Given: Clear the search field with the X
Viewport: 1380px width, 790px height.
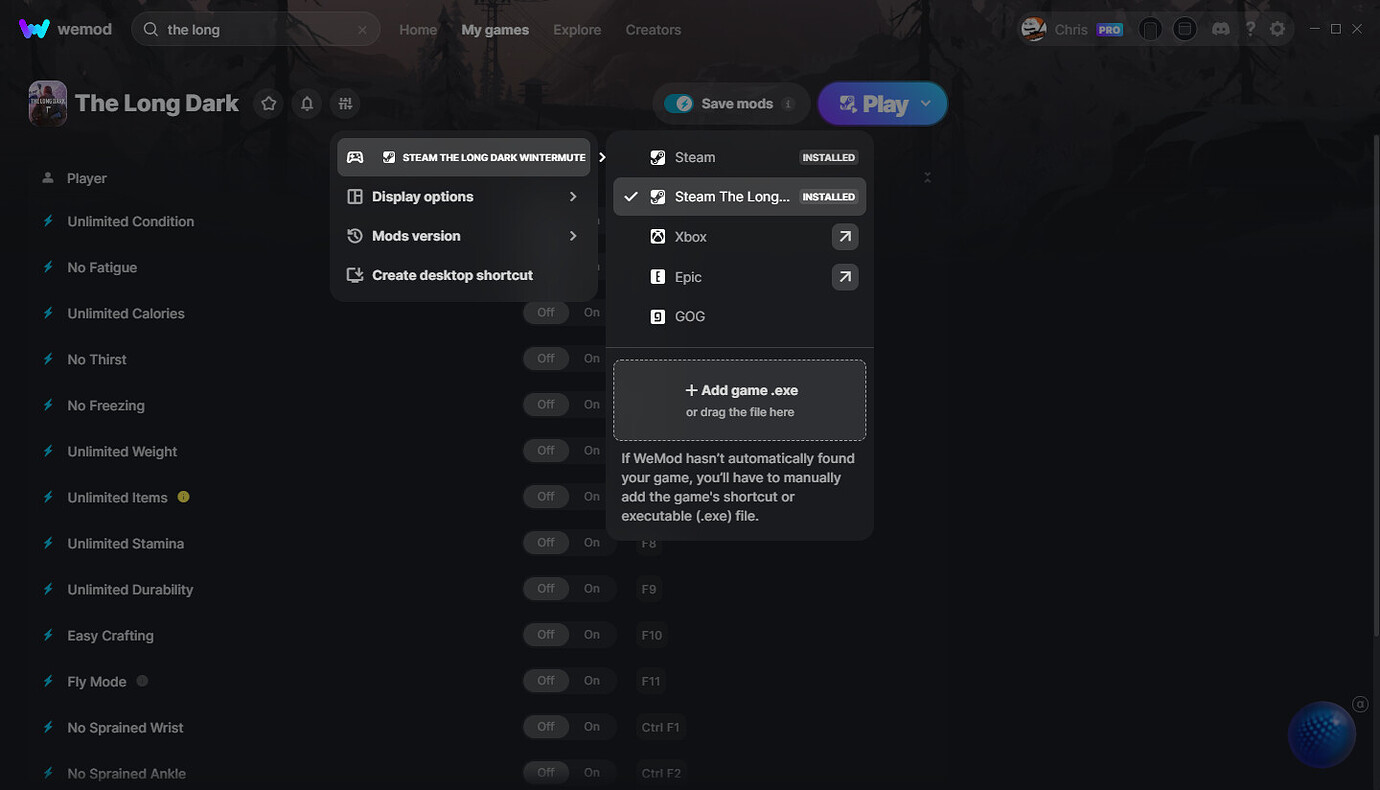Looking at the screenshot, I should pyautogui.click(x=362, y=30).
